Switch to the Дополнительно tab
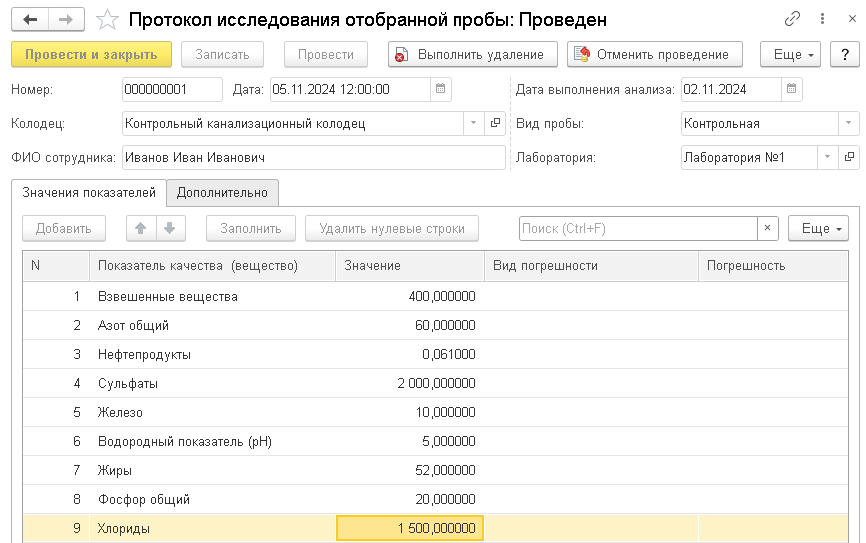 point(223,192)
